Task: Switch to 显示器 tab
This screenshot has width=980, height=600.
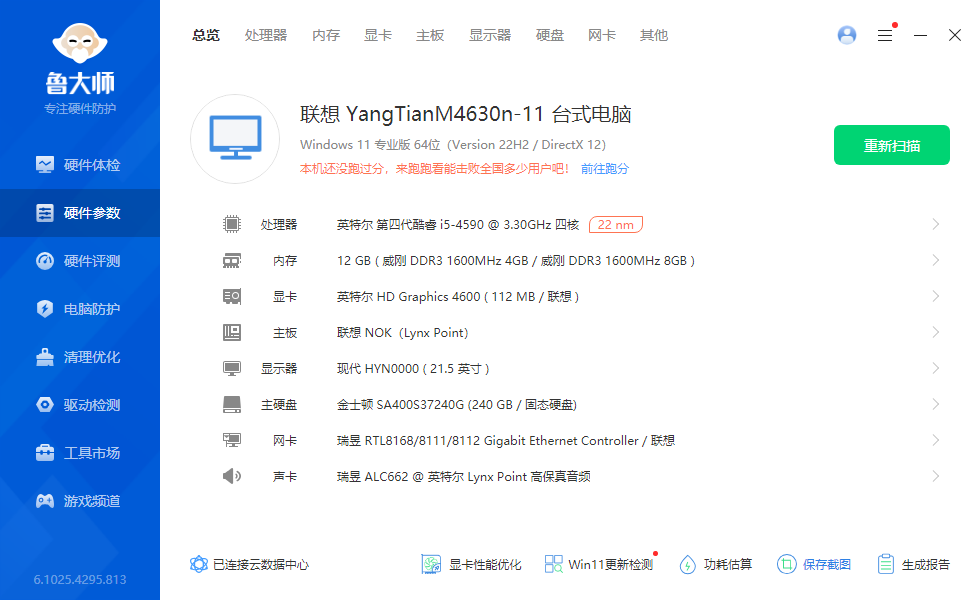Action: tap(490, 36)
